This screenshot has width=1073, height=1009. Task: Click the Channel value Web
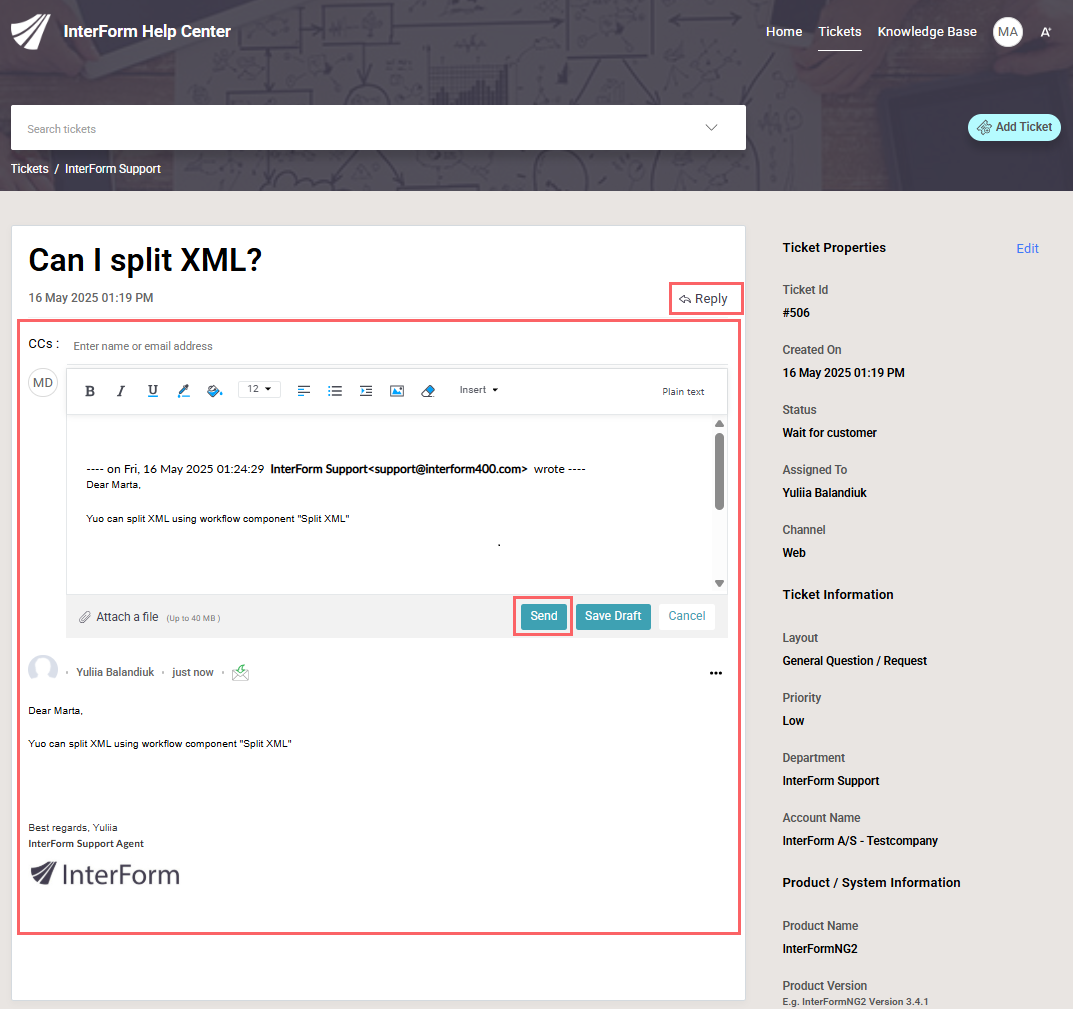(x=794, y=553)
